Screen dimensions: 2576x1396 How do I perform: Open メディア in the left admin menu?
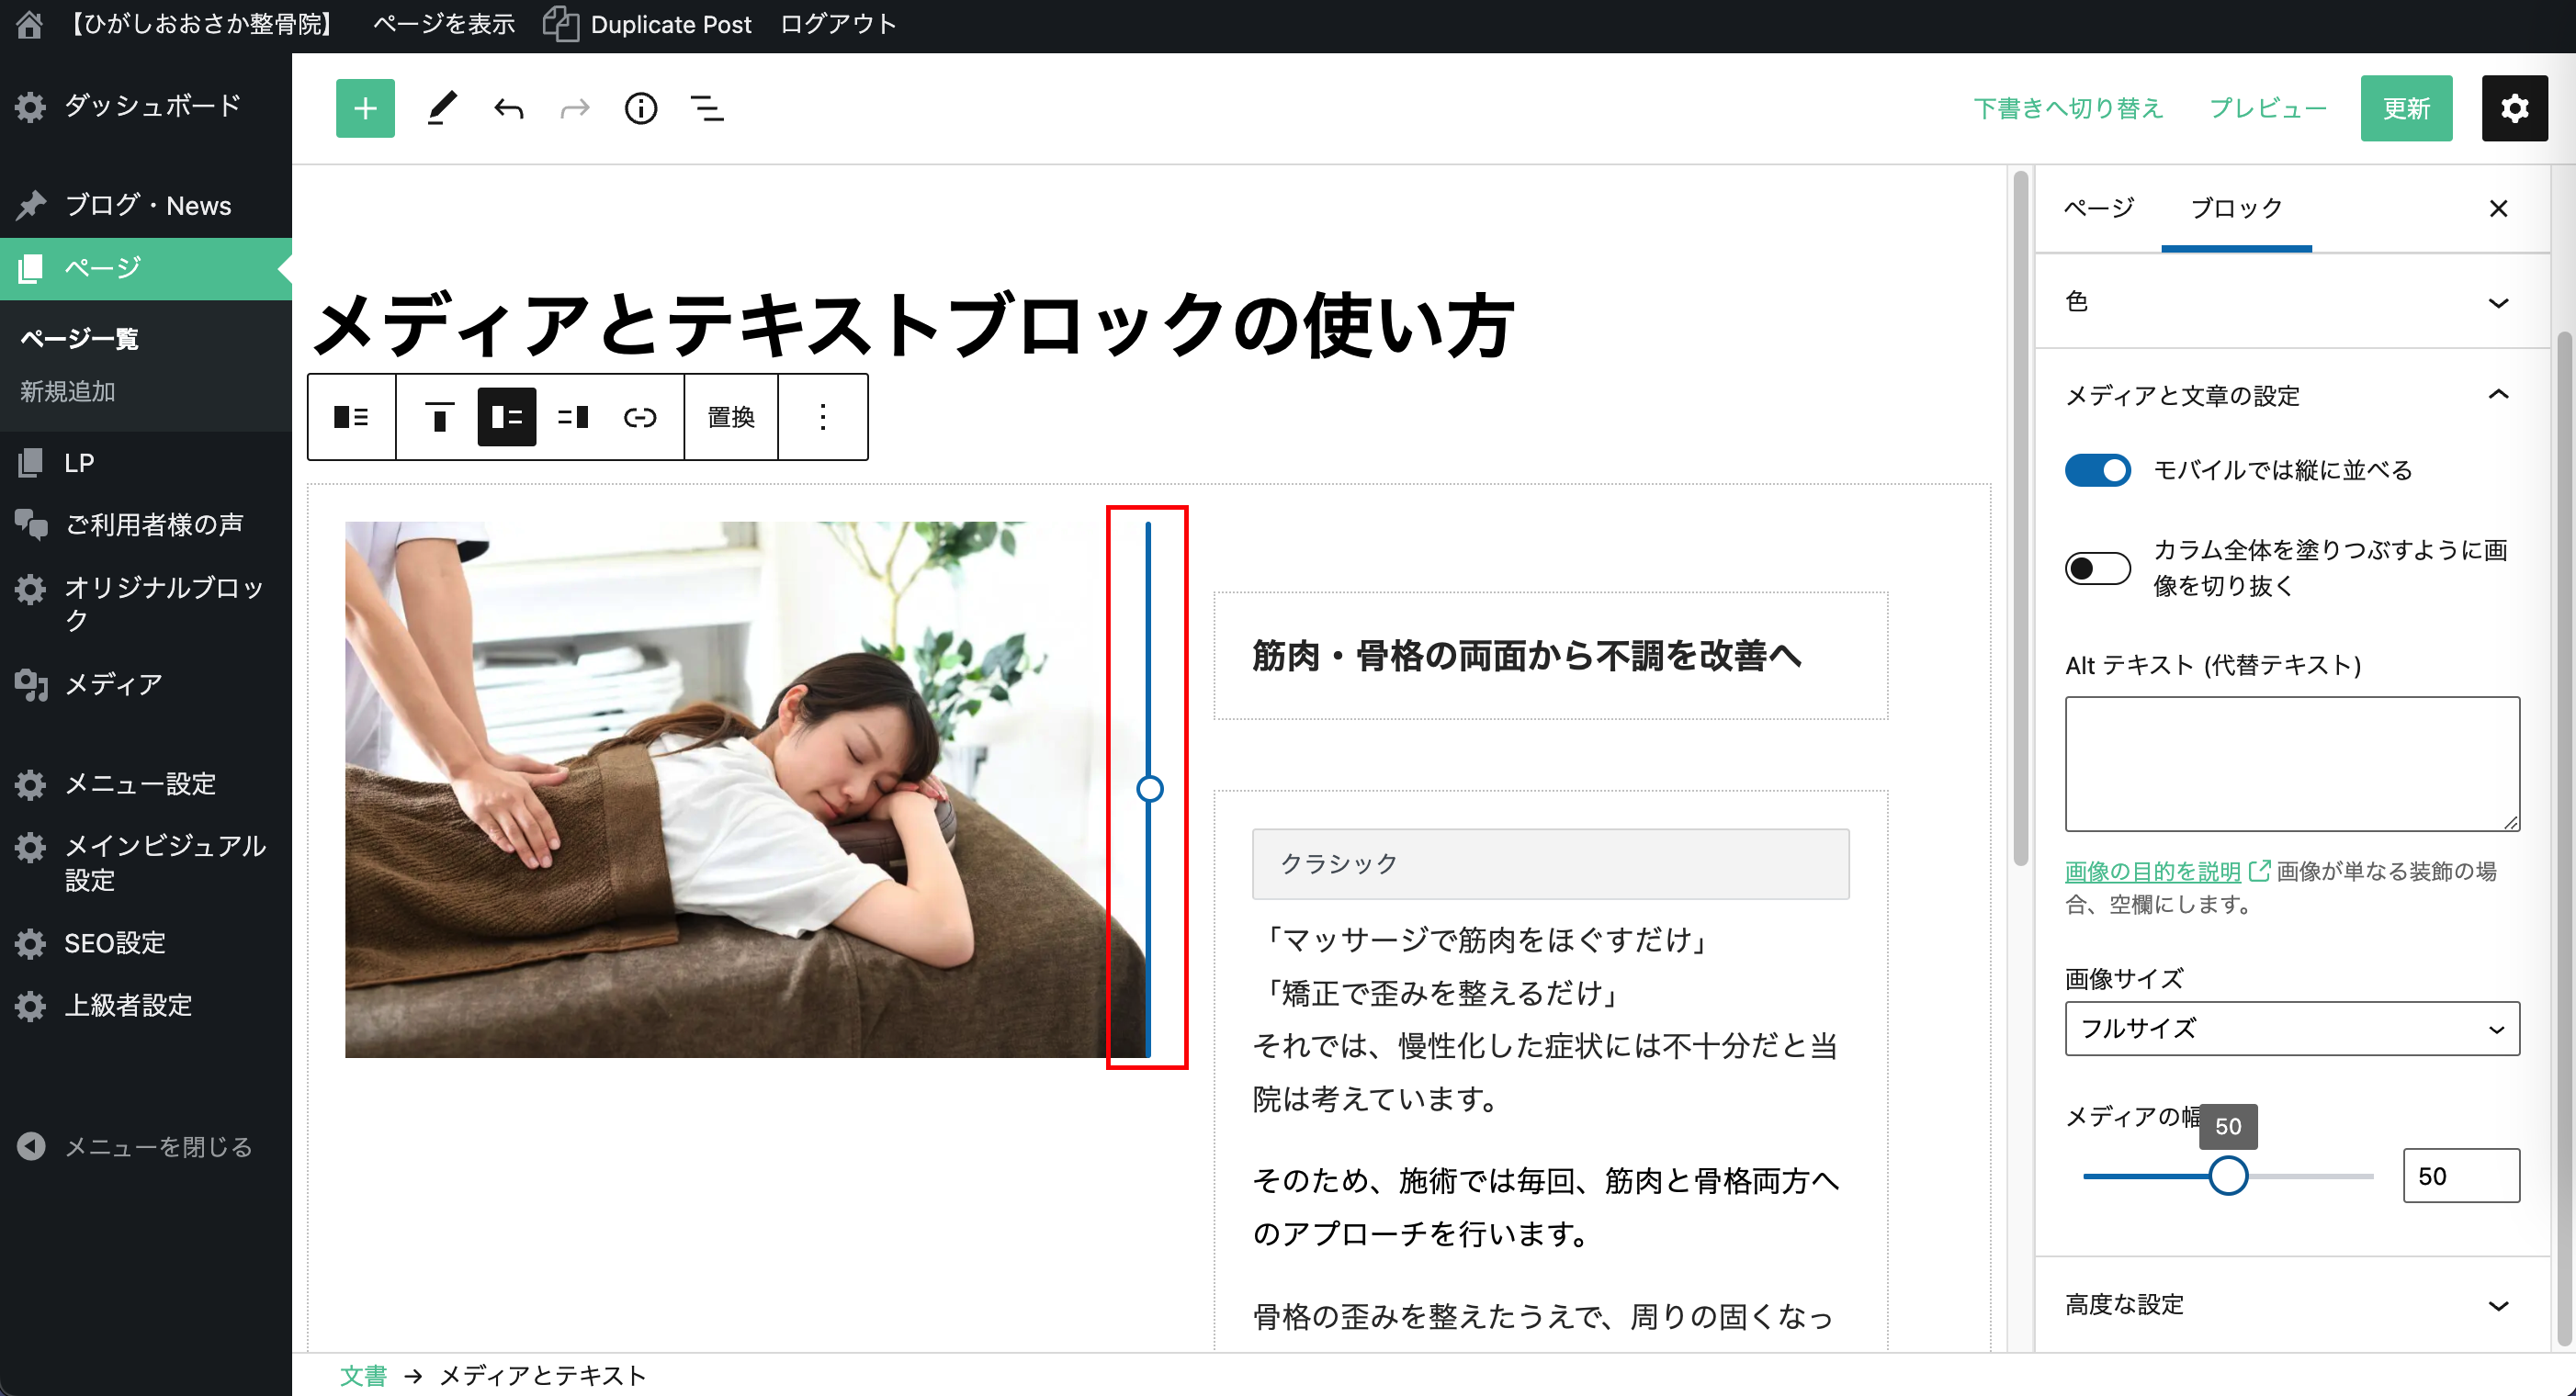pos(113,684)
